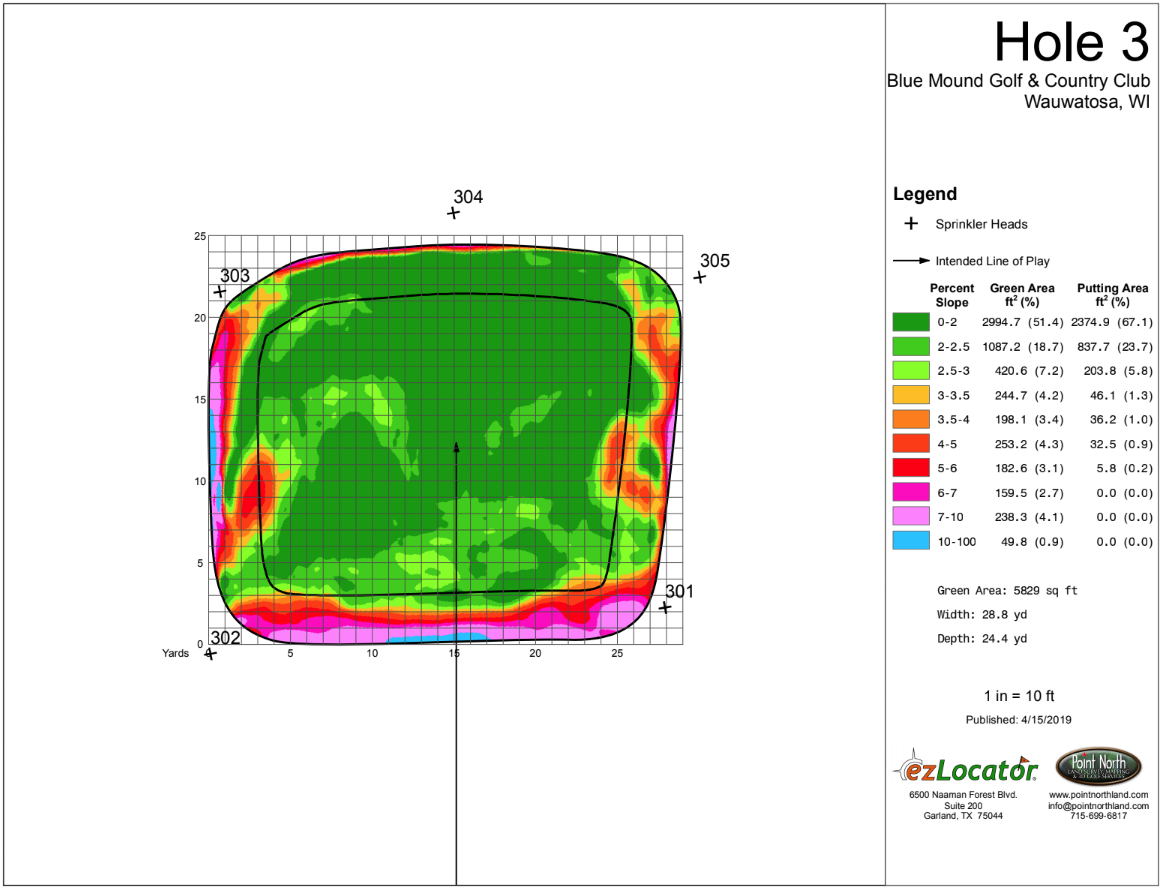Screen dimensions: 1163x890
Task: Click sprinkler head marker 305
Action: (x=699, y=277)
